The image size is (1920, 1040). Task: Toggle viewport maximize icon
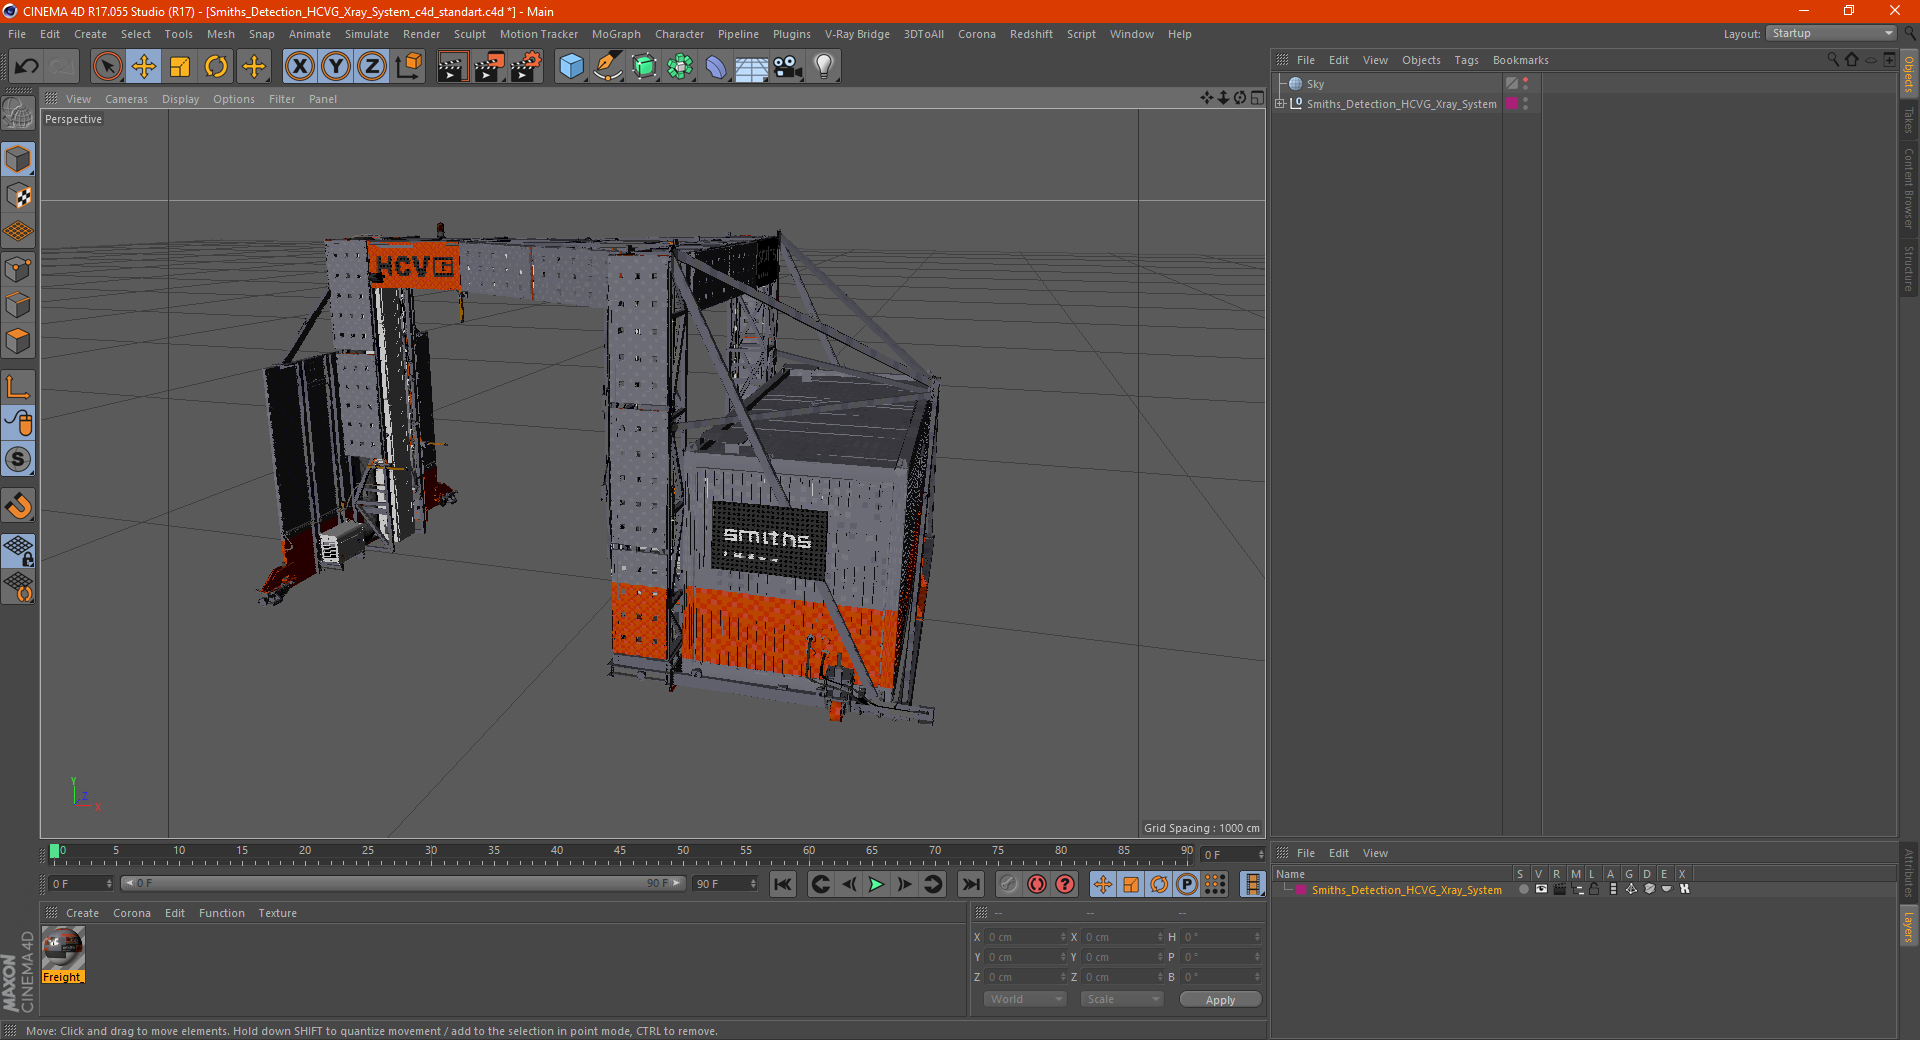point(1257,98)
